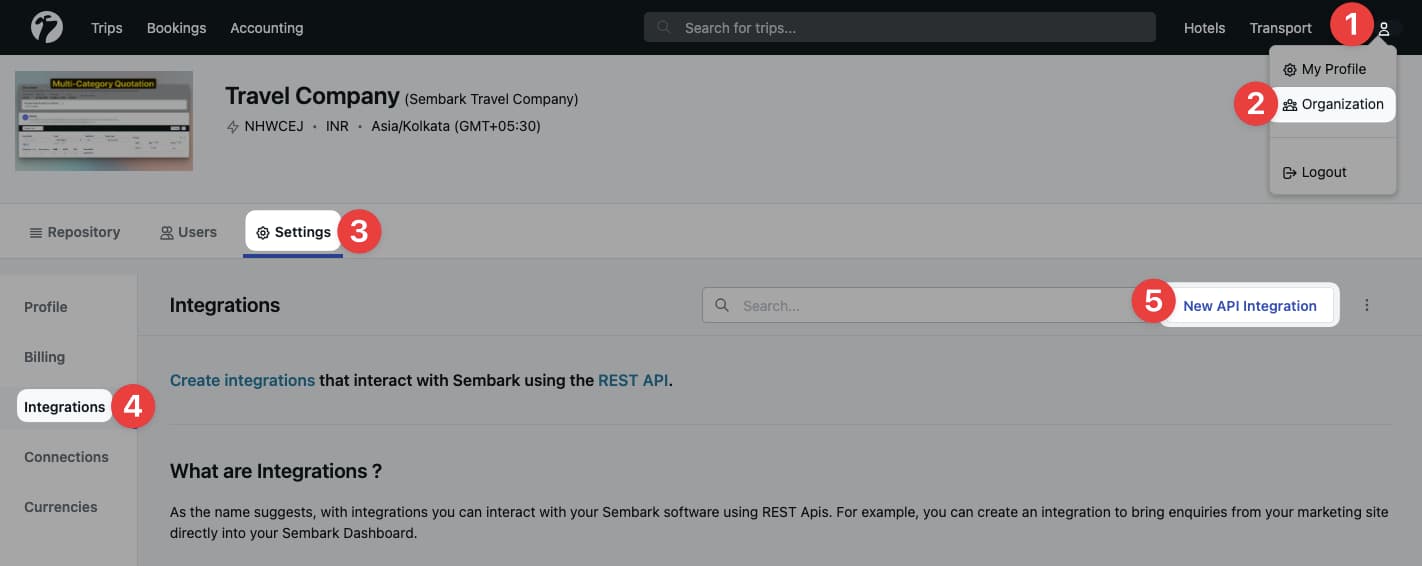The image size is (1422, 566).
Task: Focus the Search for trips field
Action: (900, 28)
